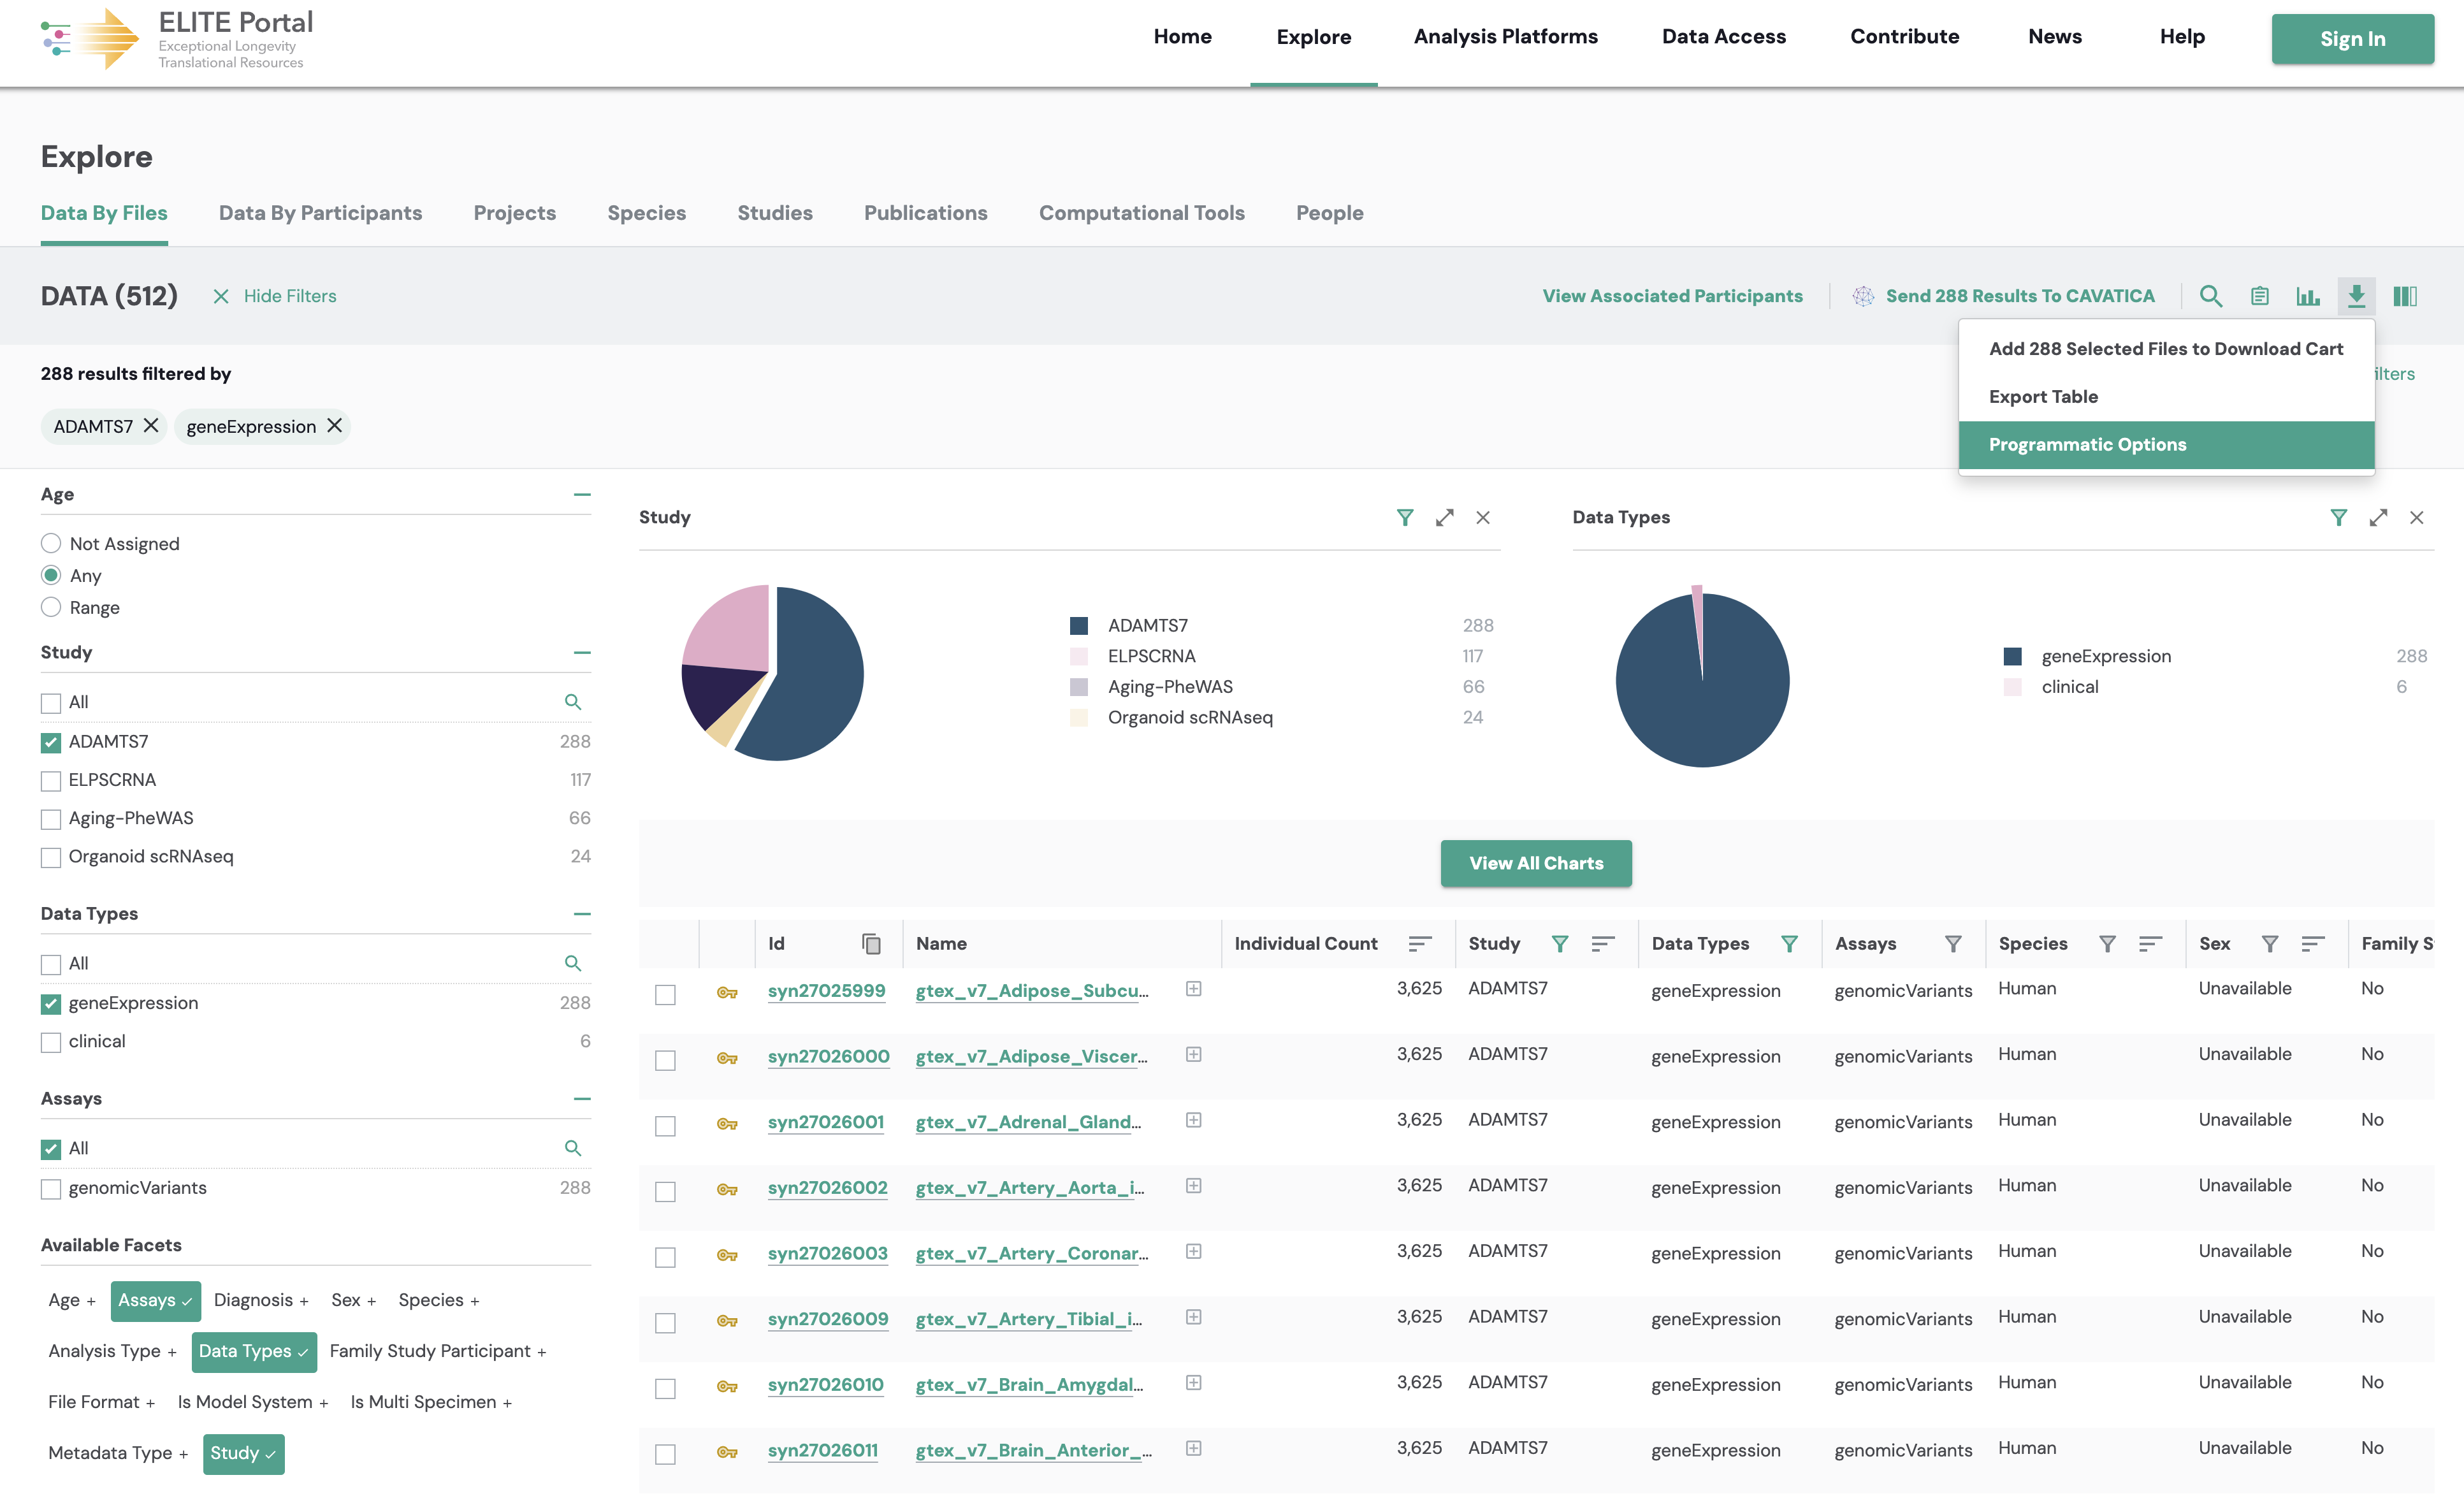Search within Data Types facet values
Viewport: 2464px width, 1503px height.
click(573, 963)
